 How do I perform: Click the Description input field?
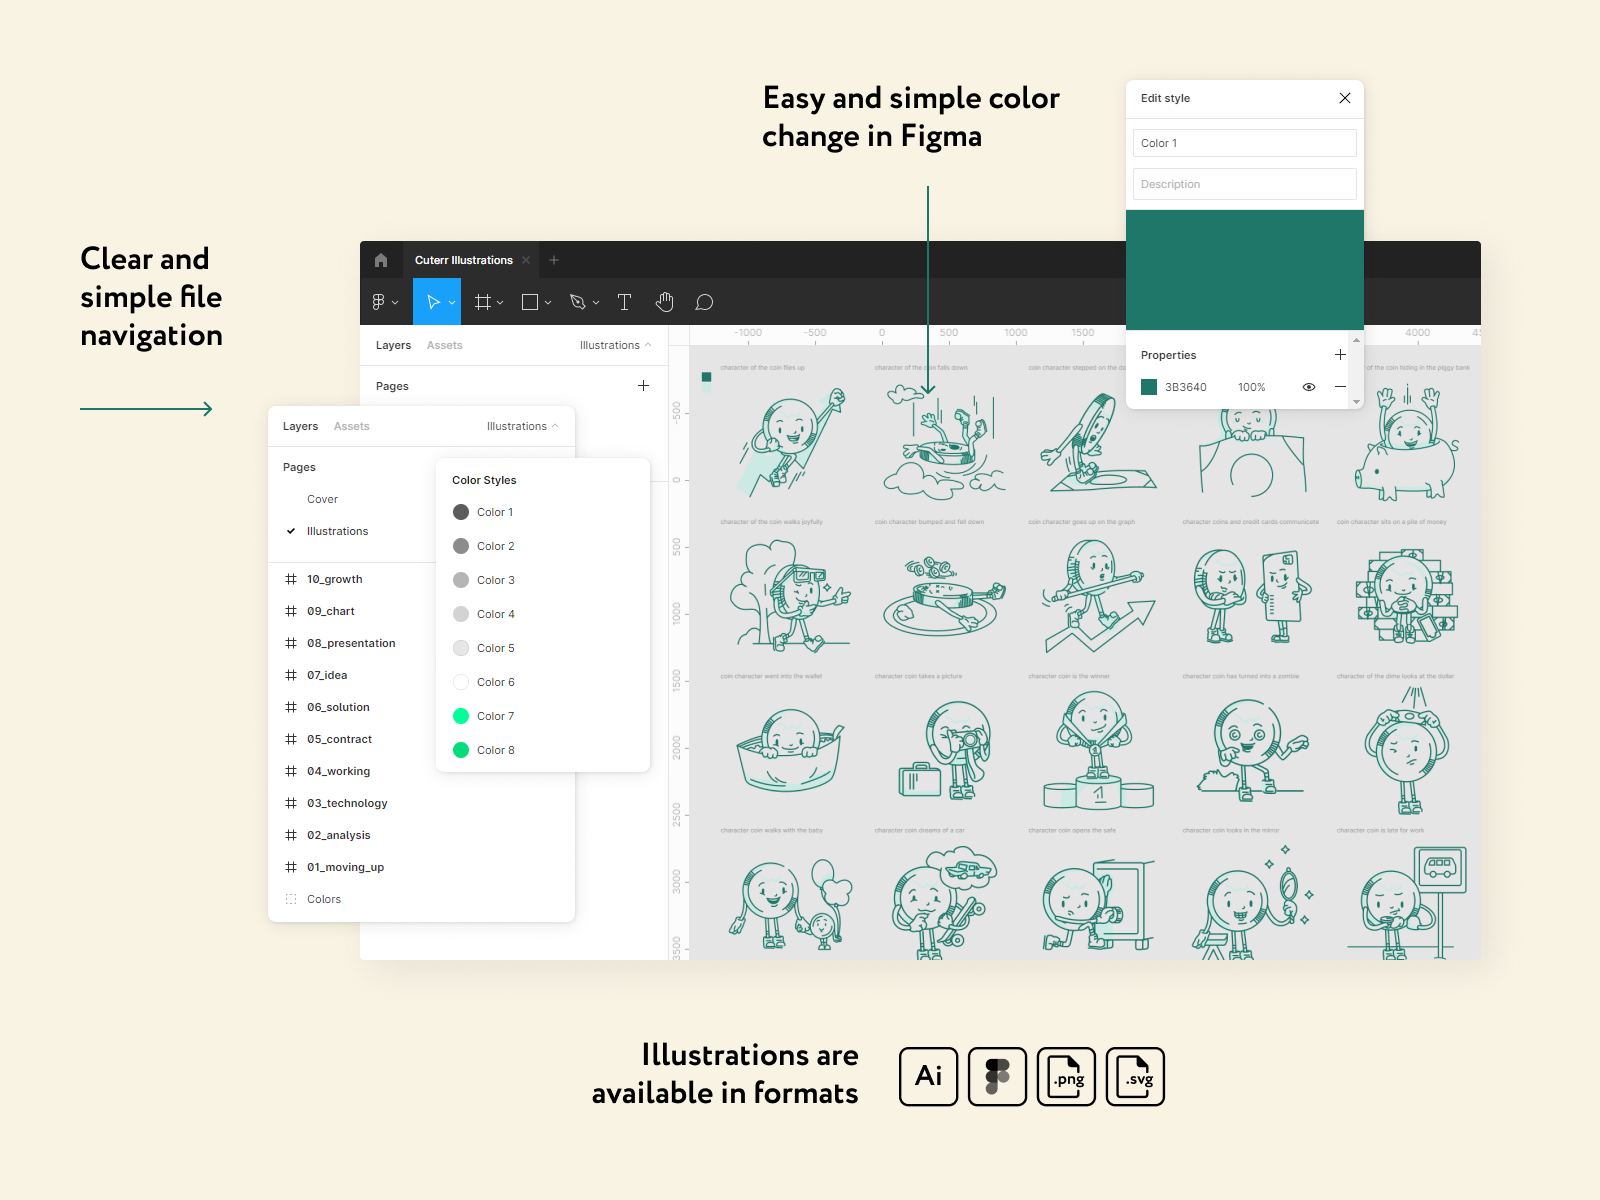(x=1244, y=184)
